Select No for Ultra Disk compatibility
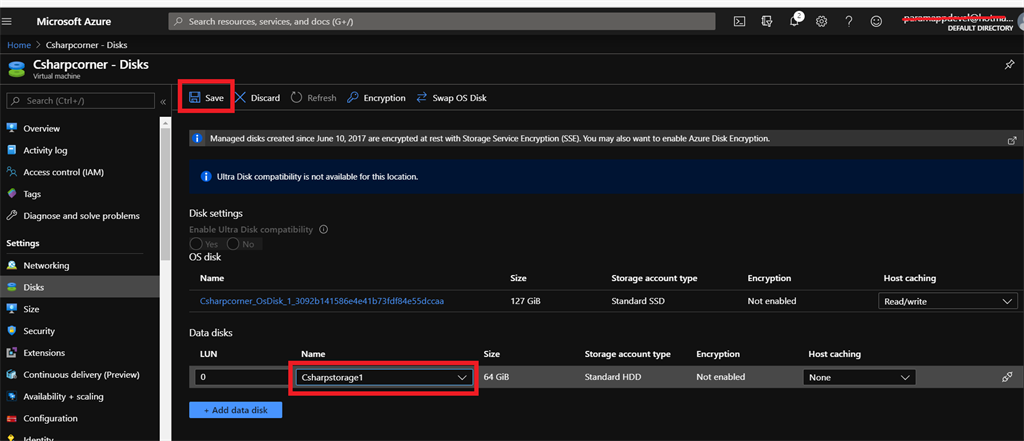Screen dimensions: 1024x441 pos(234,244)
